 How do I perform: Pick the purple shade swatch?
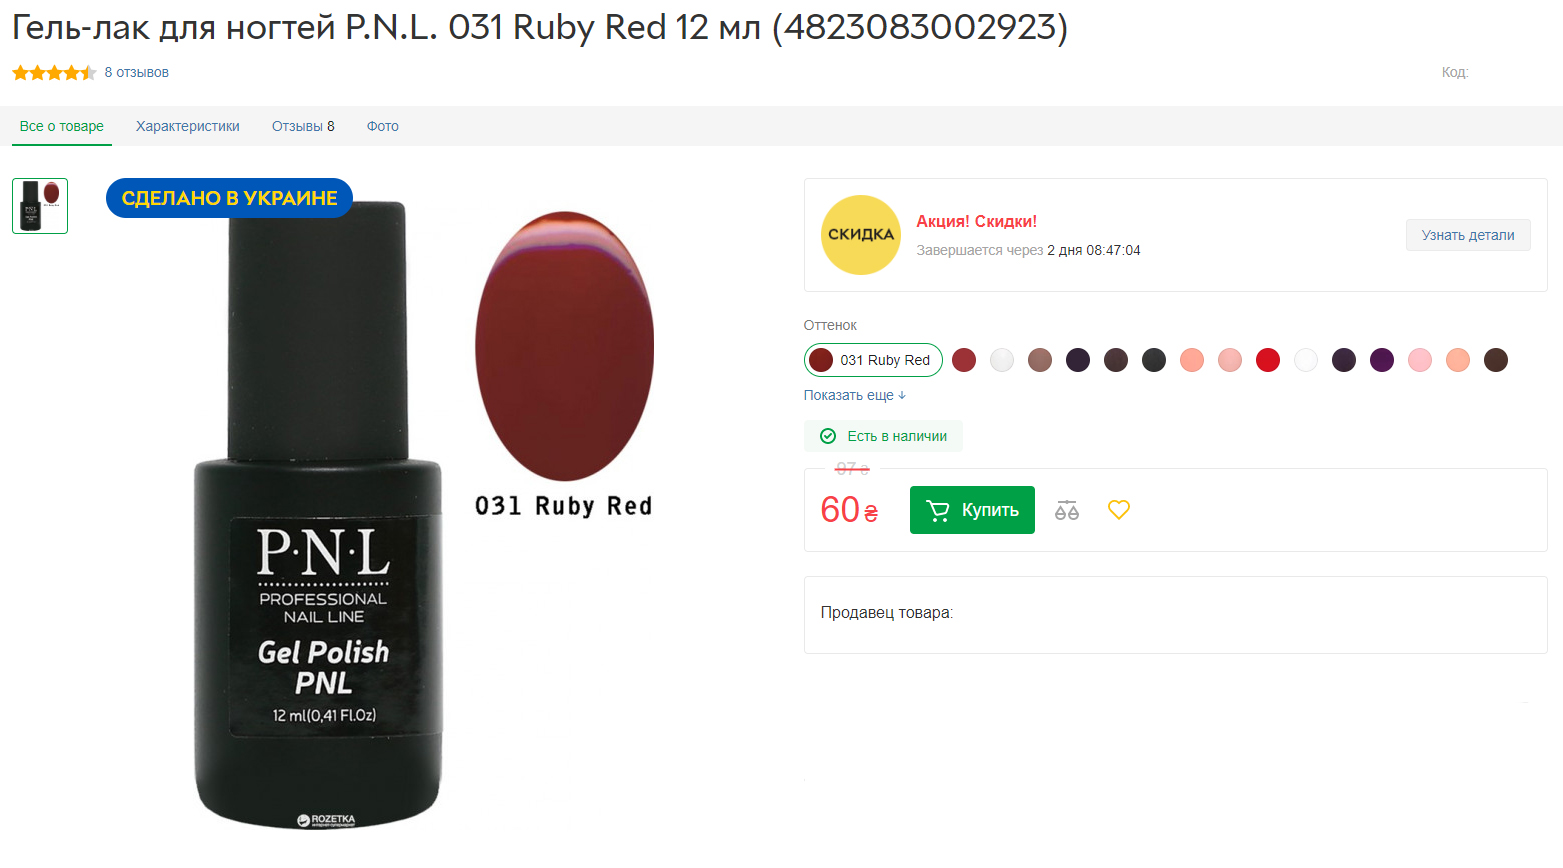(x=1382, y=360)
